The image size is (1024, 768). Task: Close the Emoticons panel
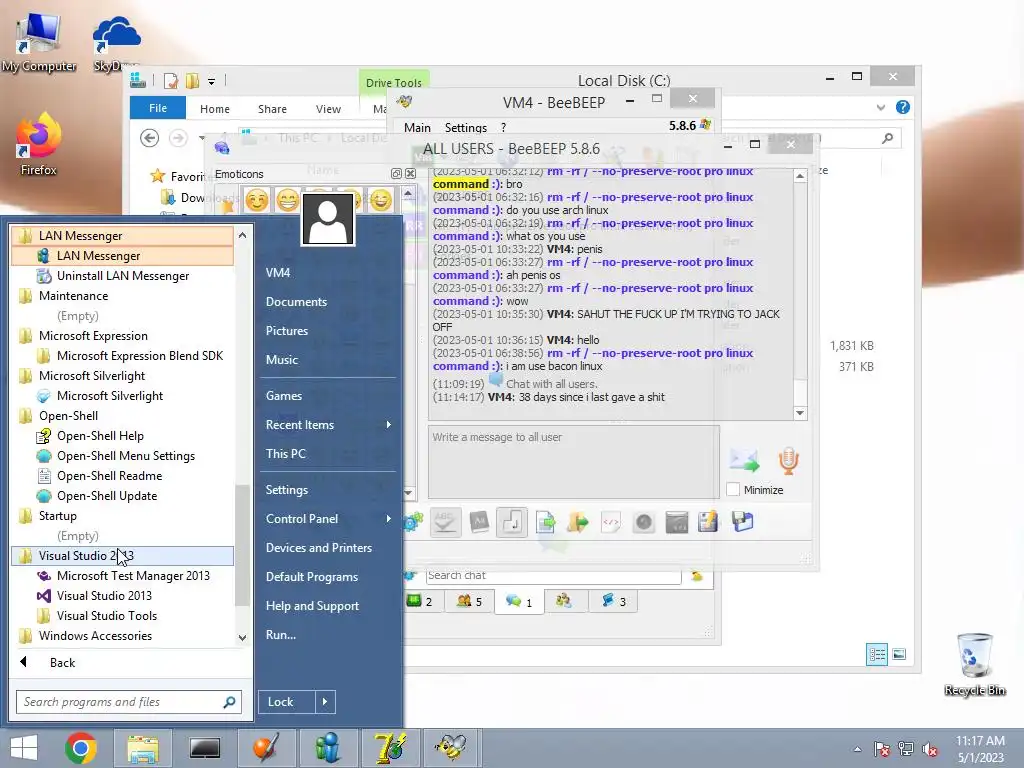(410, 174)
